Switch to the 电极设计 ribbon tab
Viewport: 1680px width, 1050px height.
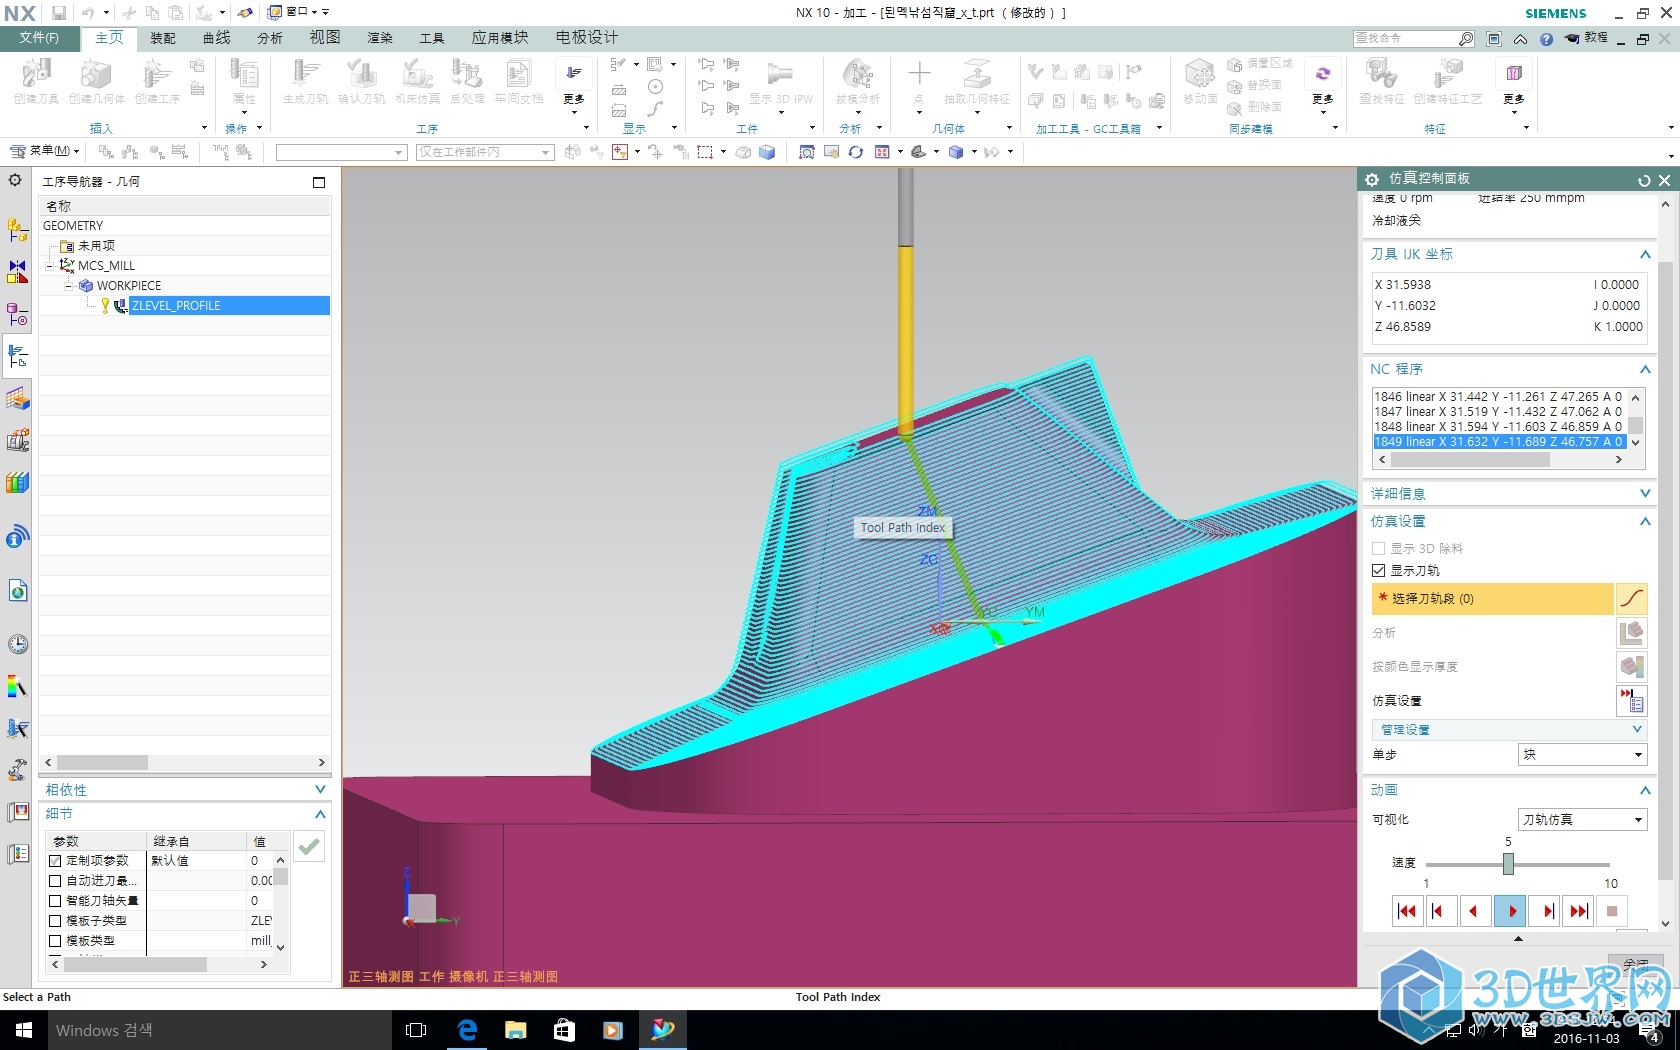pyautogui.click(x=587, y=38)
